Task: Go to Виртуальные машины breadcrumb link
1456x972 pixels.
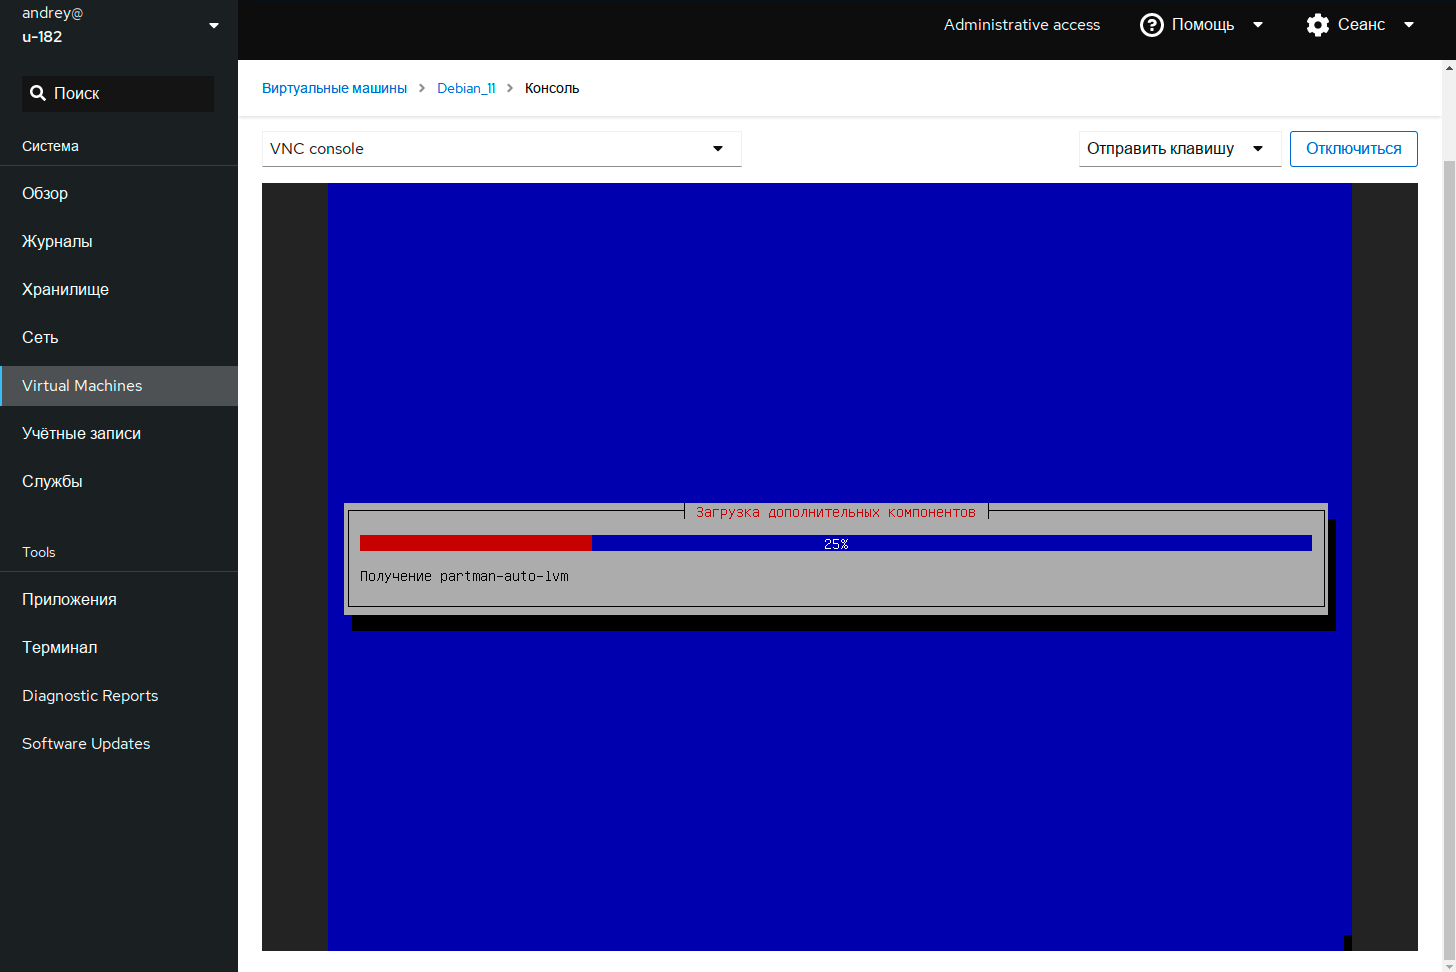Action: pos(334,88)
